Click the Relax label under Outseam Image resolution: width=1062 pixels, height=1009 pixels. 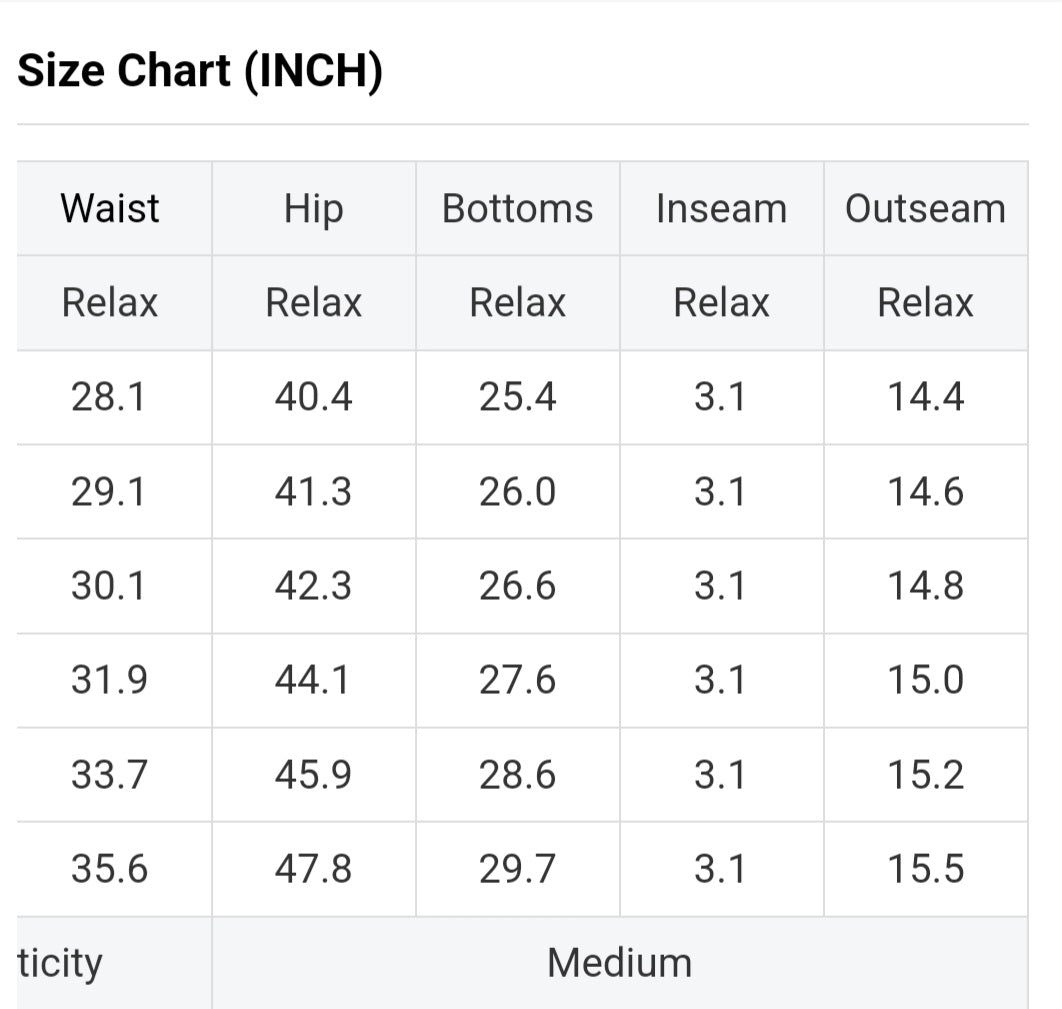tap(925, 303)
